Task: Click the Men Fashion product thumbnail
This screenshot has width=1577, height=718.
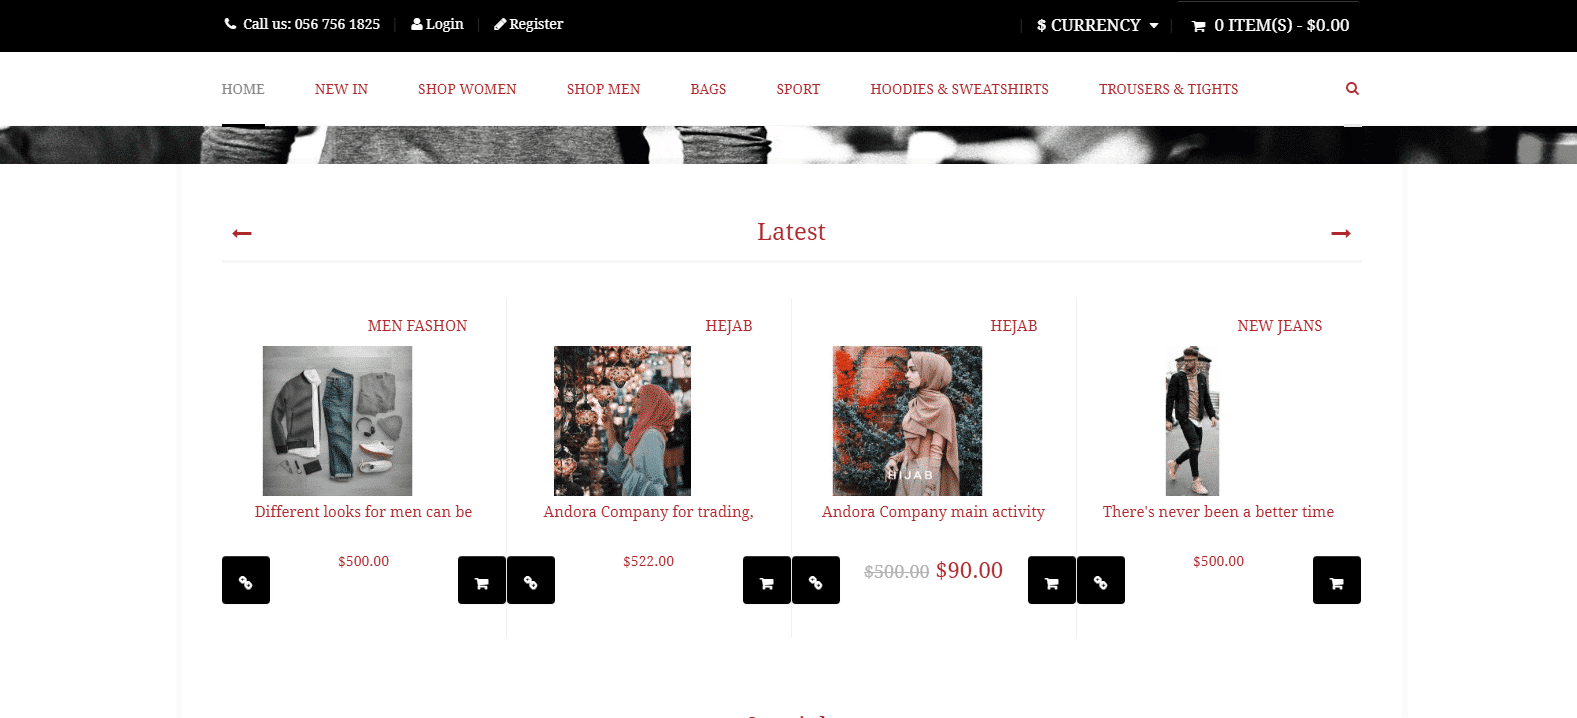Action: (x=337, y=421)
